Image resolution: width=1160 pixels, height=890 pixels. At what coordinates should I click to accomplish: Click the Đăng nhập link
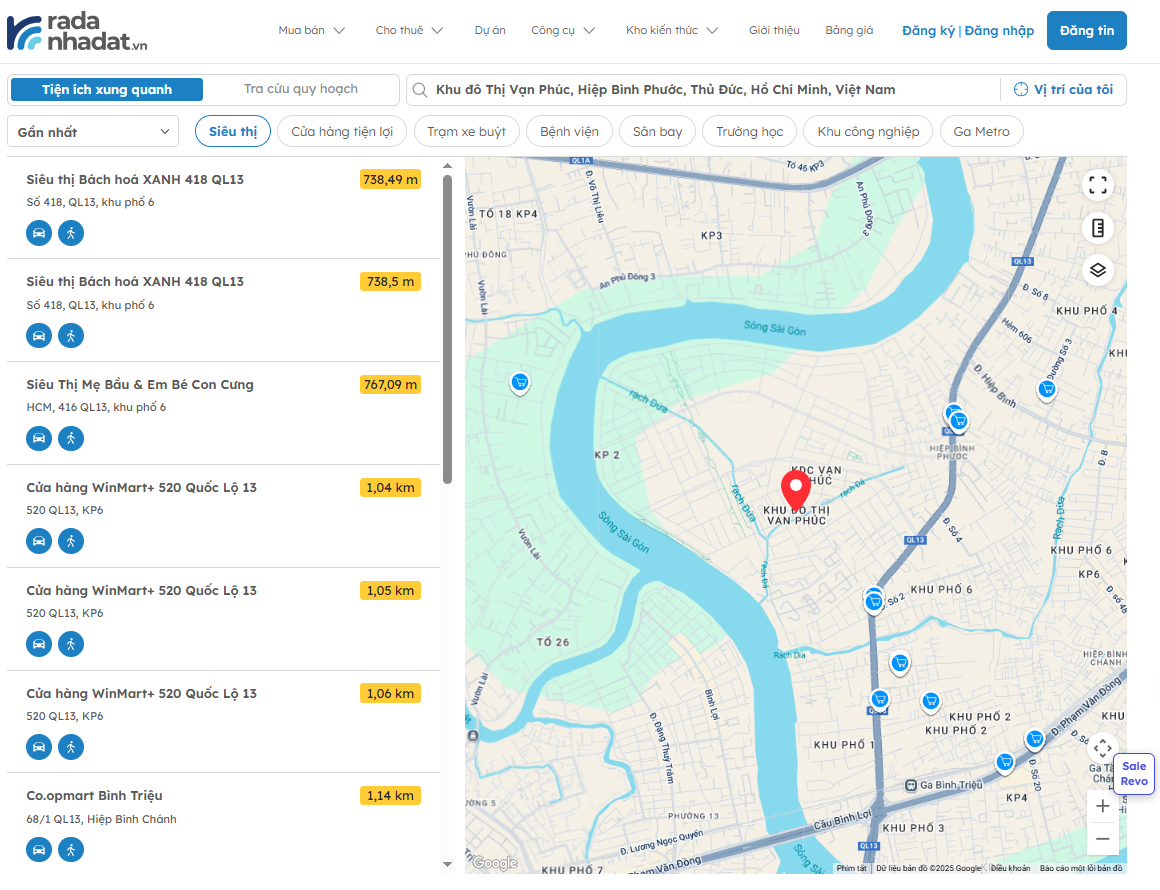coord(999,30)
